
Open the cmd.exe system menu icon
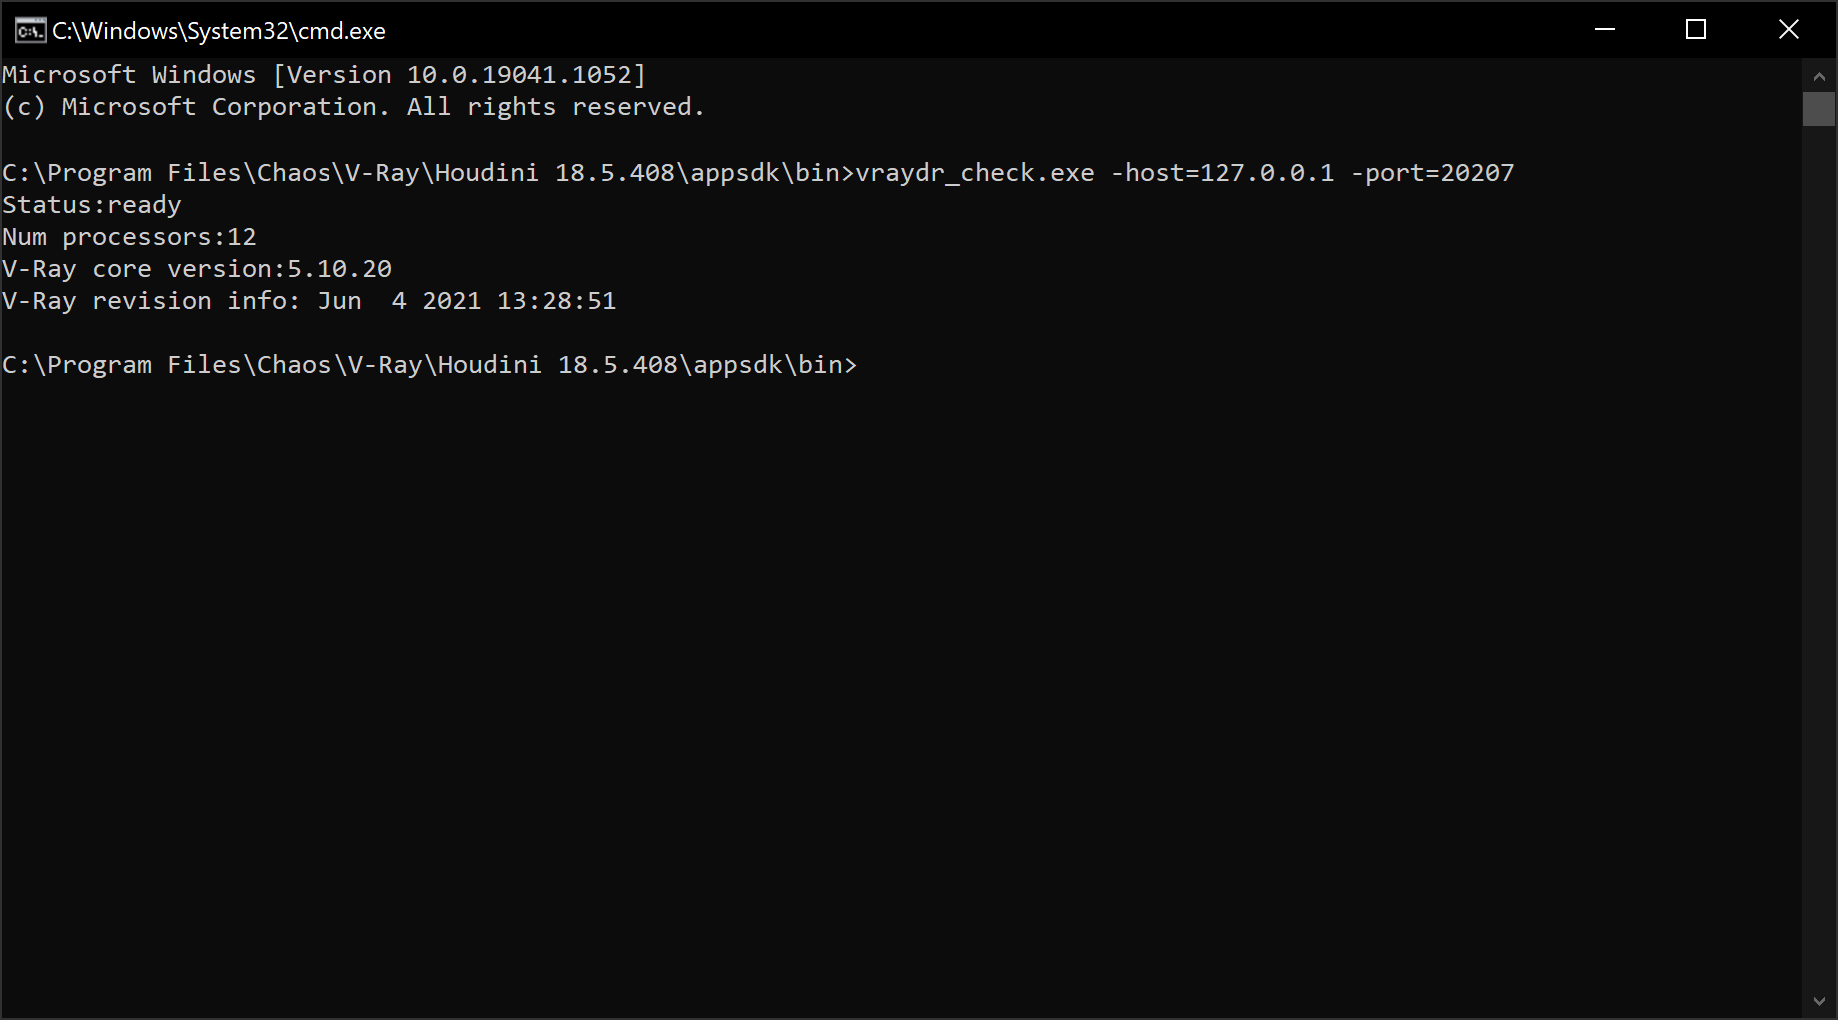point(30,30)
